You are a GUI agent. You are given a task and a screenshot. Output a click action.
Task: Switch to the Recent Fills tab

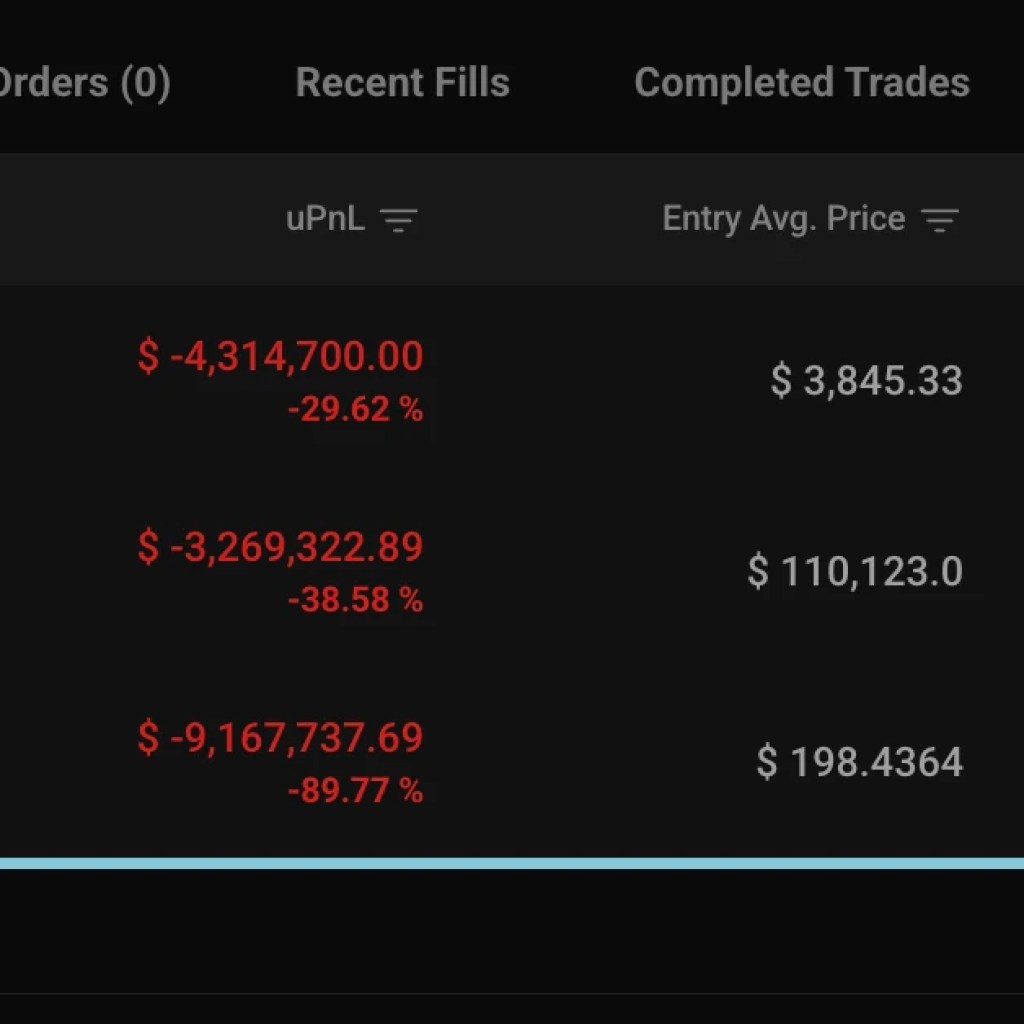(x=402, y=83)
